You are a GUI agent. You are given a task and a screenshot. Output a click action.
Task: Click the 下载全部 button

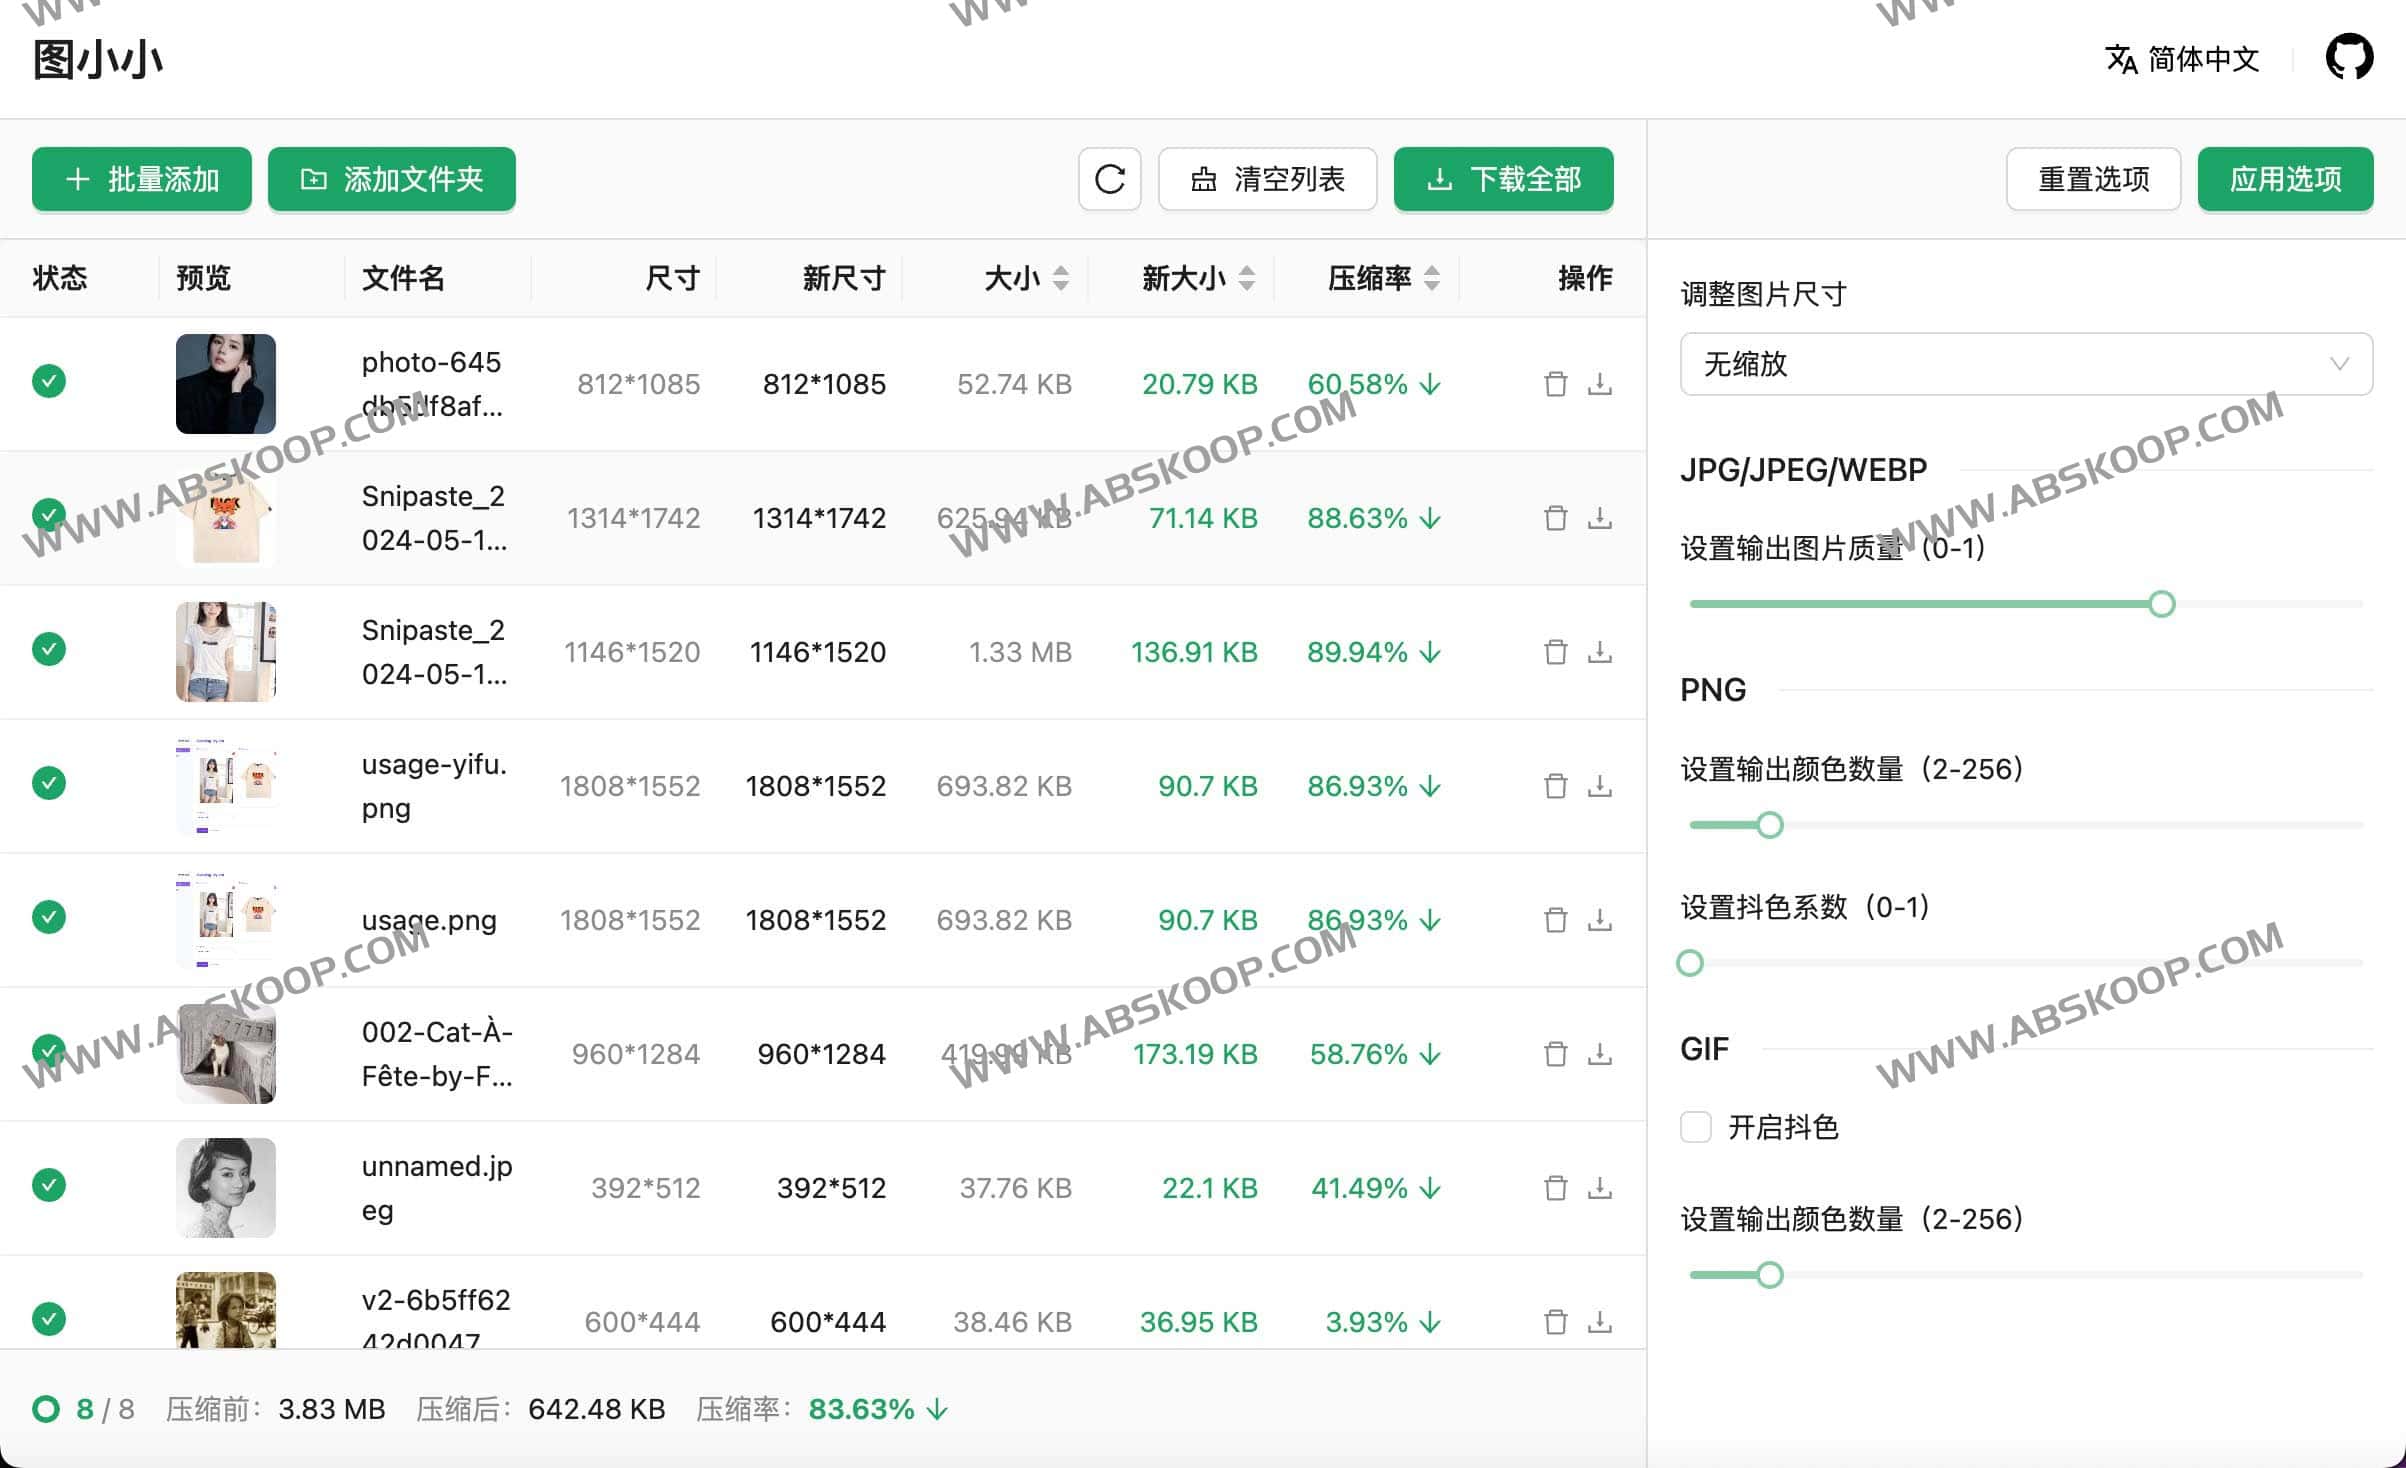pyautogui.click(x=1503, y=179)
